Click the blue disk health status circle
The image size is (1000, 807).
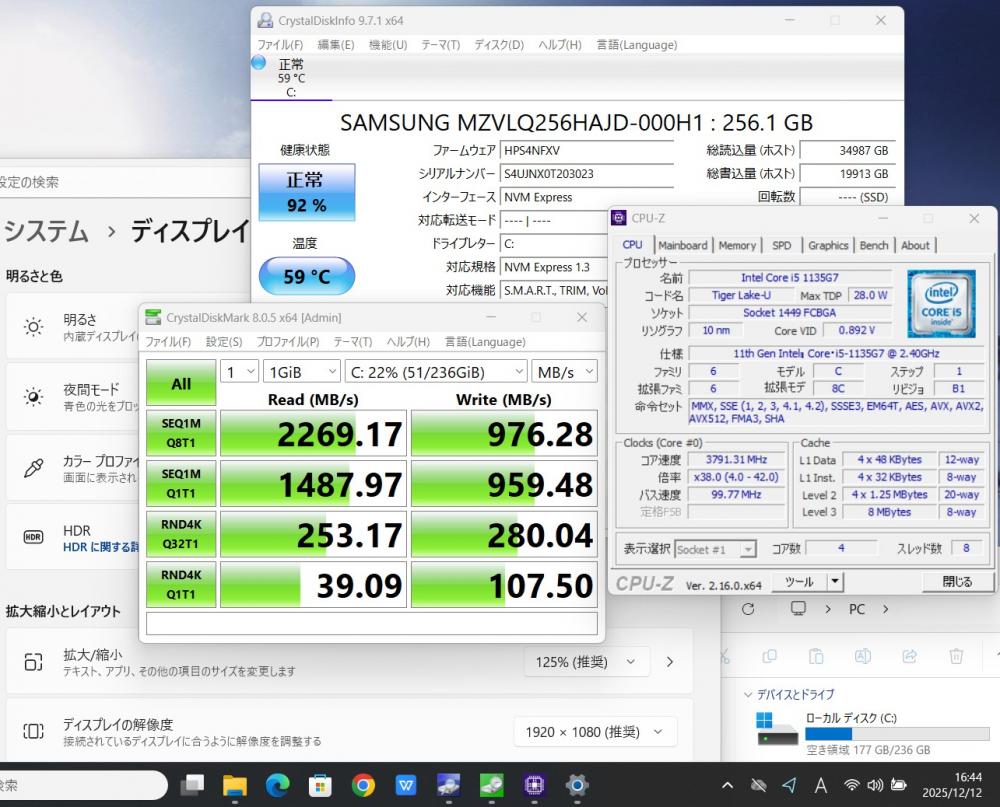259,63
